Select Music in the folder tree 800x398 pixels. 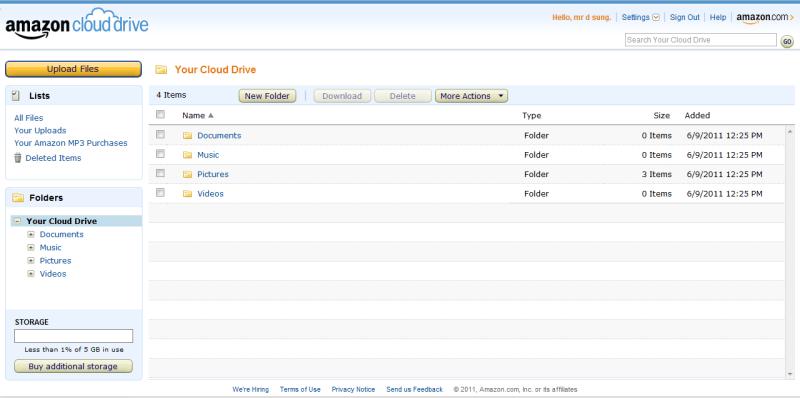tap(51, 248)
